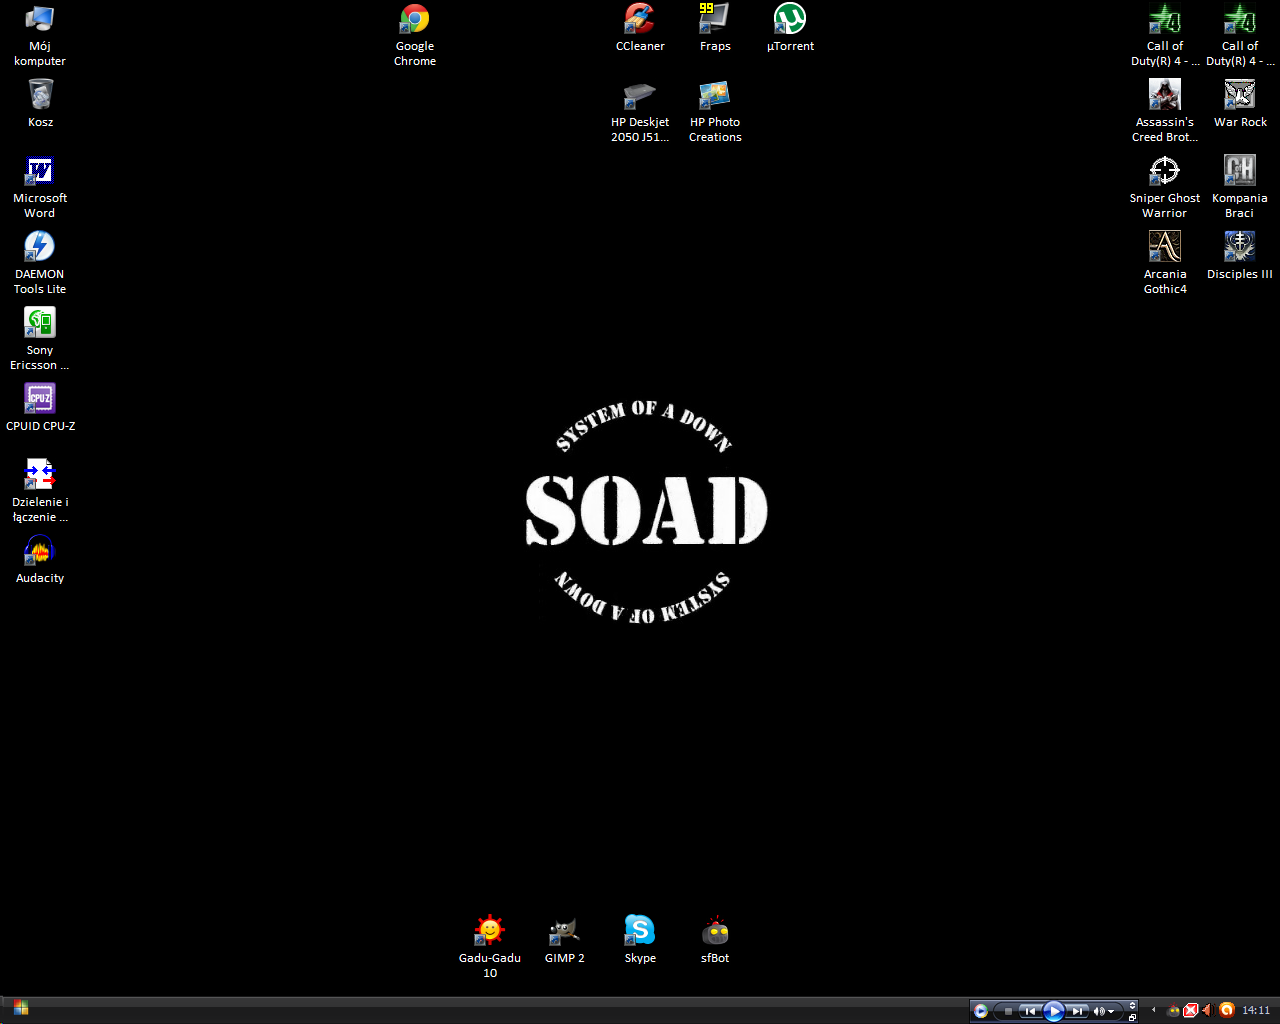1280x1024 pixels.
Task: Click the Kompania Braci game icon
Action: (1240, 187)
